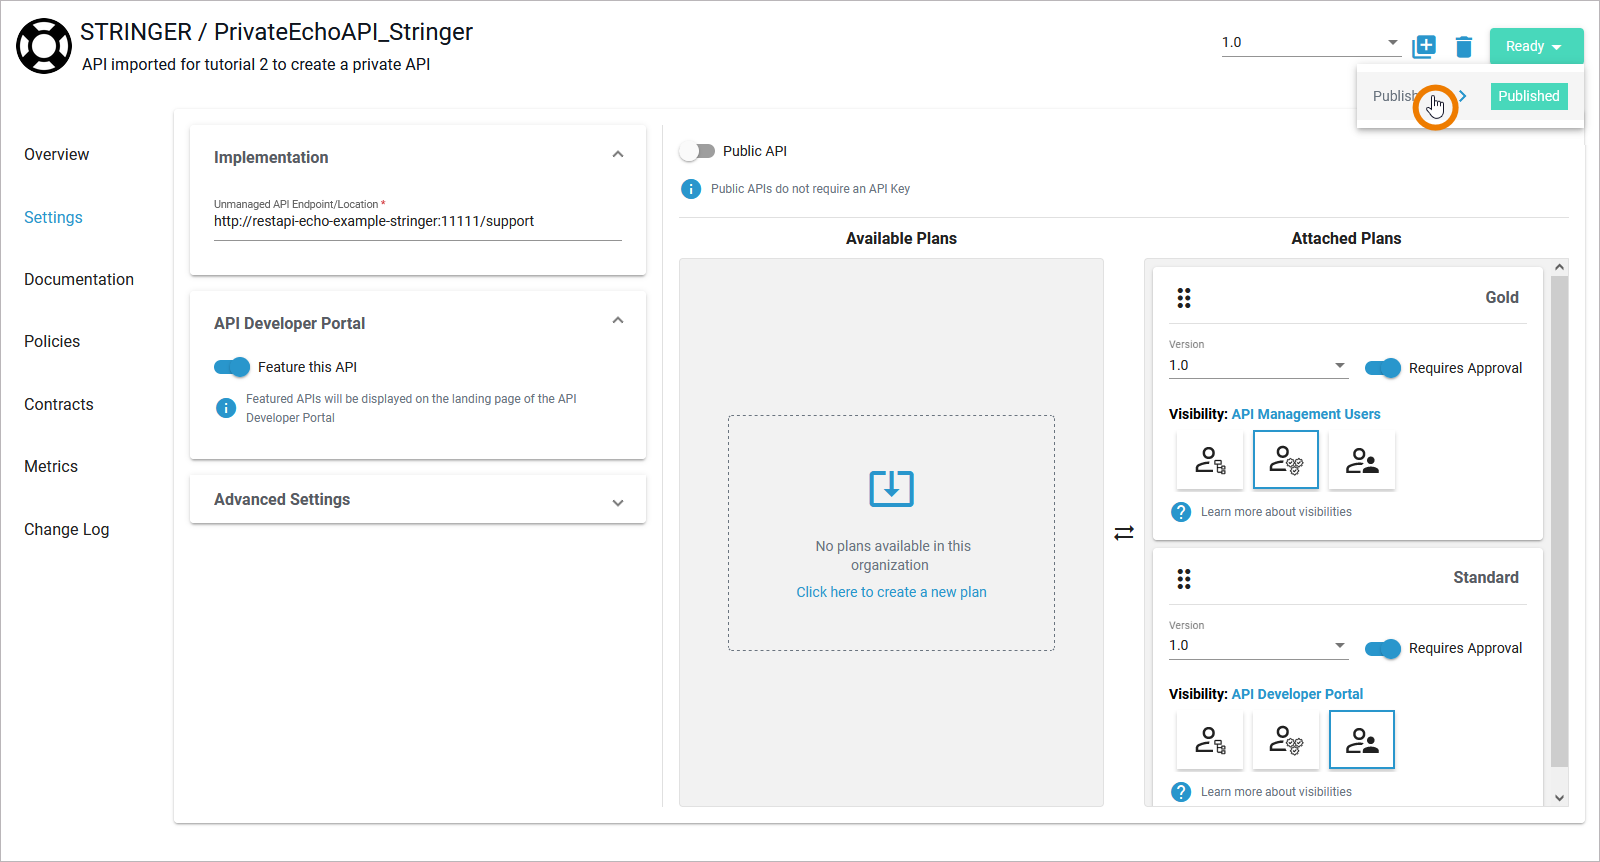Select API Developer Portal visibility icon for Gold plan
This screenshot has height=862, width=1600.
(1361, 460)
